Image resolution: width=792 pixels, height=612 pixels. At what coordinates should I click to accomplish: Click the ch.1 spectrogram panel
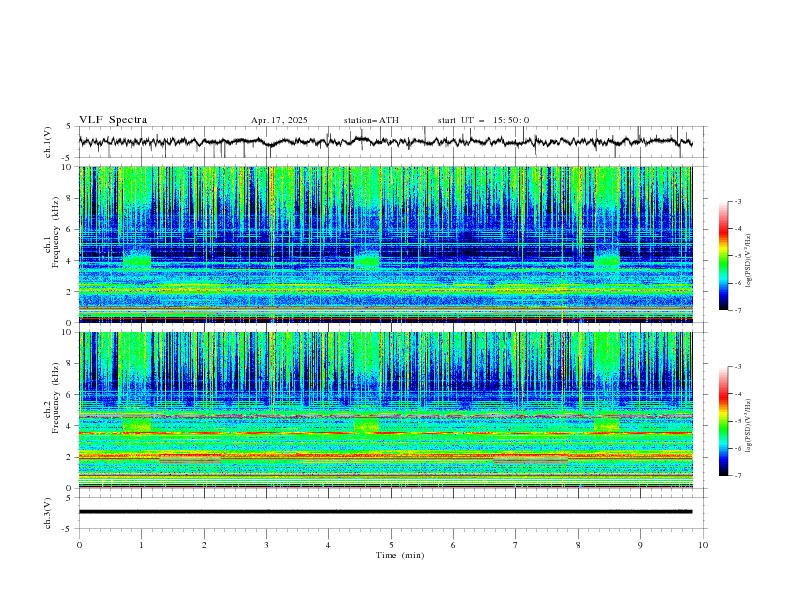click(386, 244)
